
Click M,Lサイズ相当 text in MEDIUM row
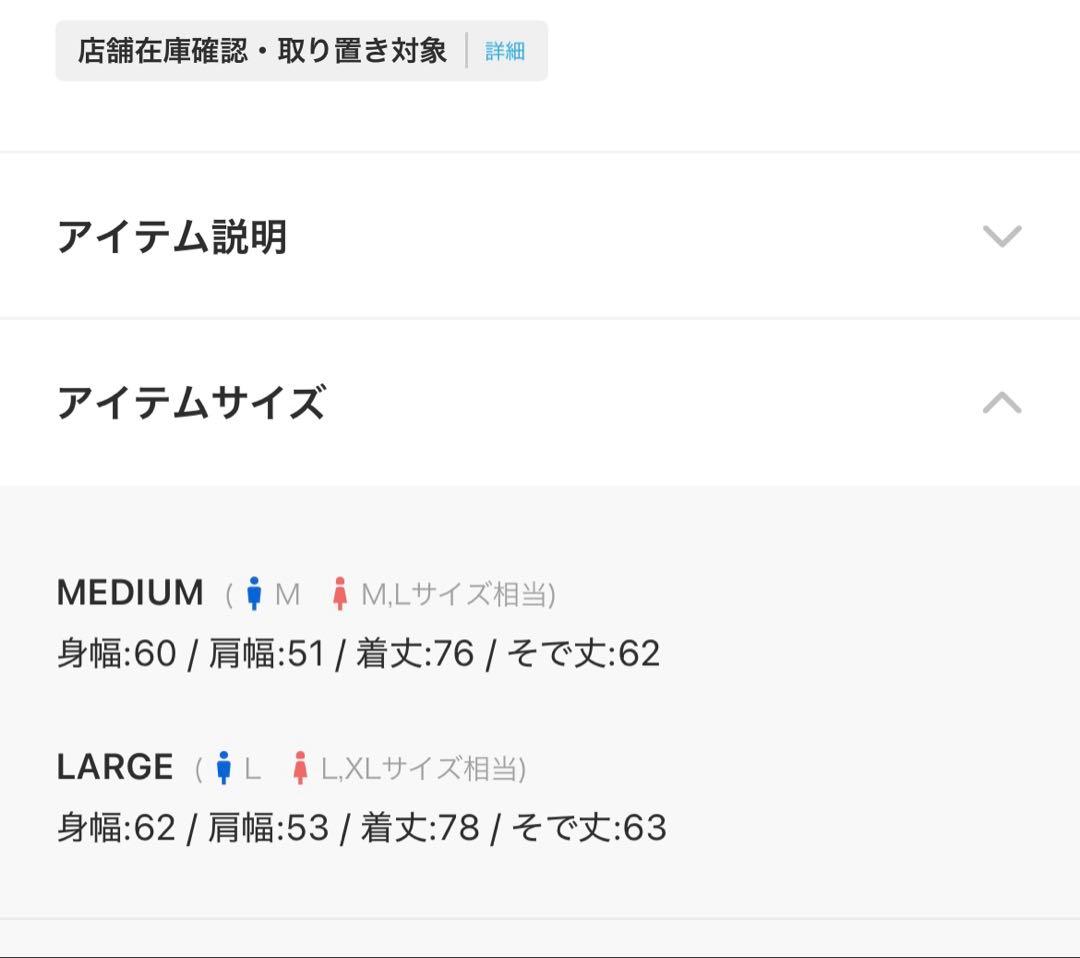click(x=456, y=595)
